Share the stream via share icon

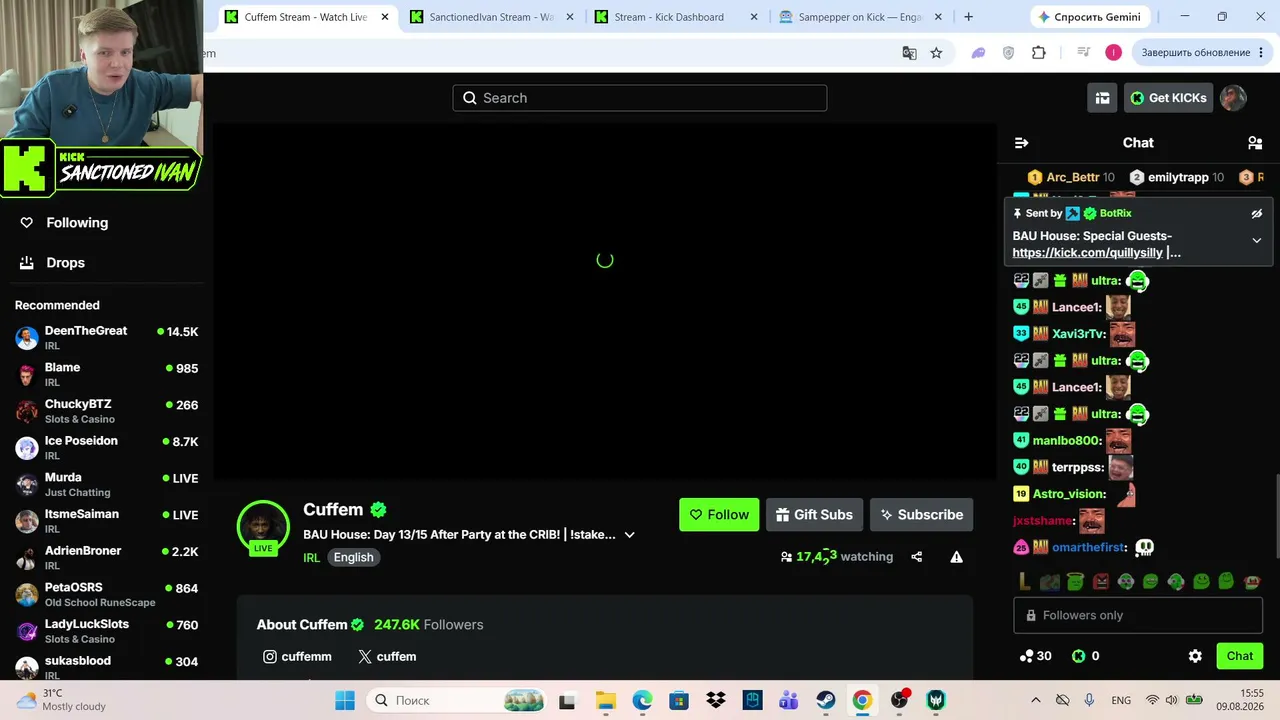click(x=917, y=557)
